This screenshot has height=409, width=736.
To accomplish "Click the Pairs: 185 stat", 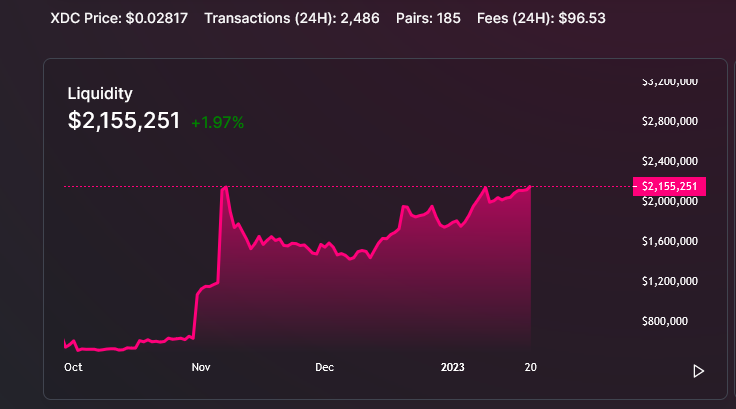I will [428, 18].
